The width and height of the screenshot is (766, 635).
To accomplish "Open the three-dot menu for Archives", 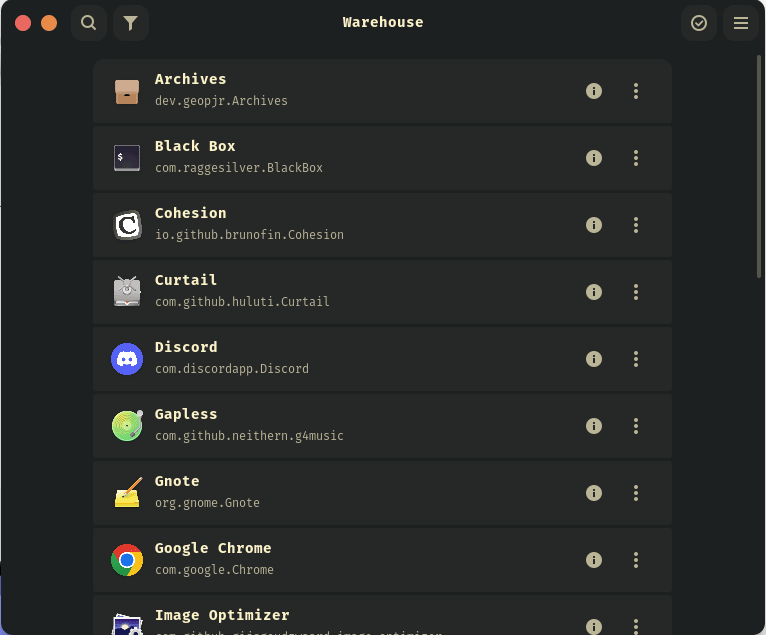I will coord(636,91).
